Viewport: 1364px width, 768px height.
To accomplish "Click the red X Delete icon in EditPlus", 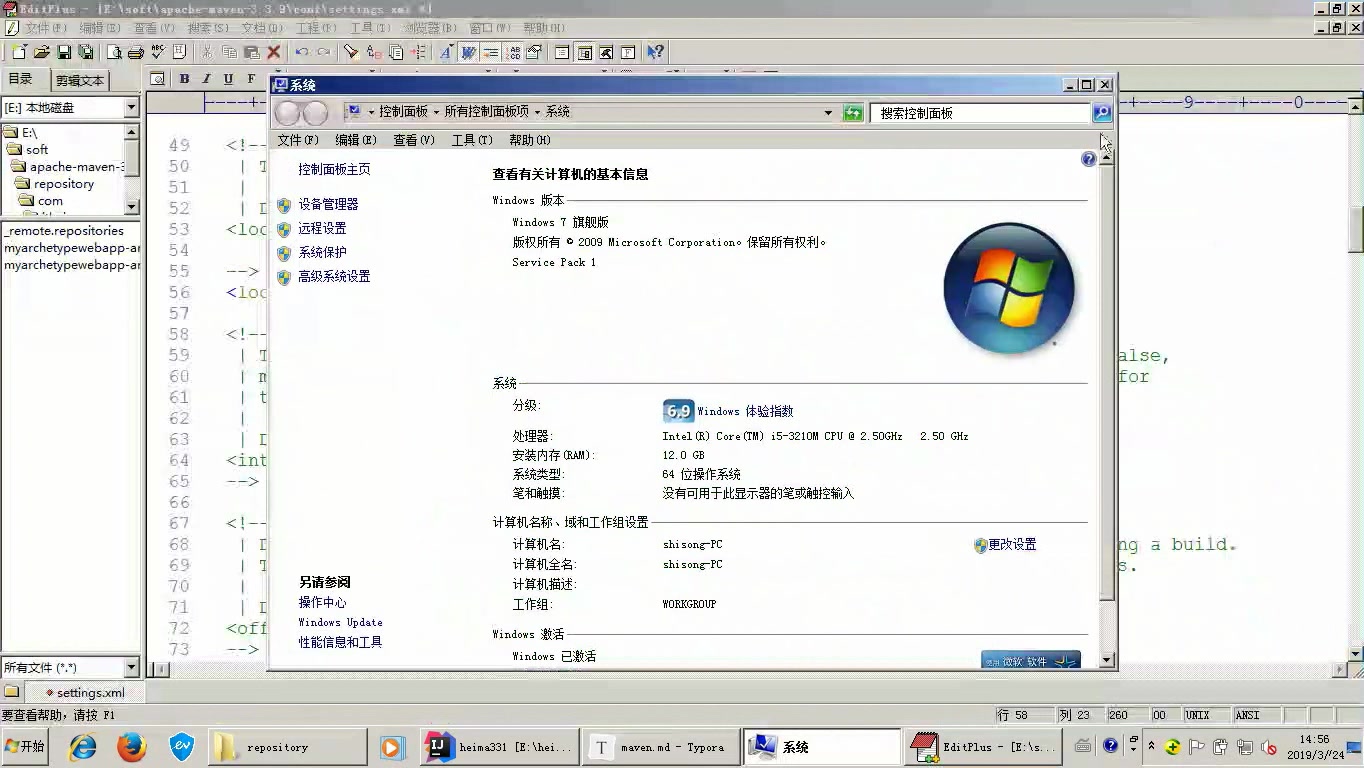I will click(x=273, y=52).
